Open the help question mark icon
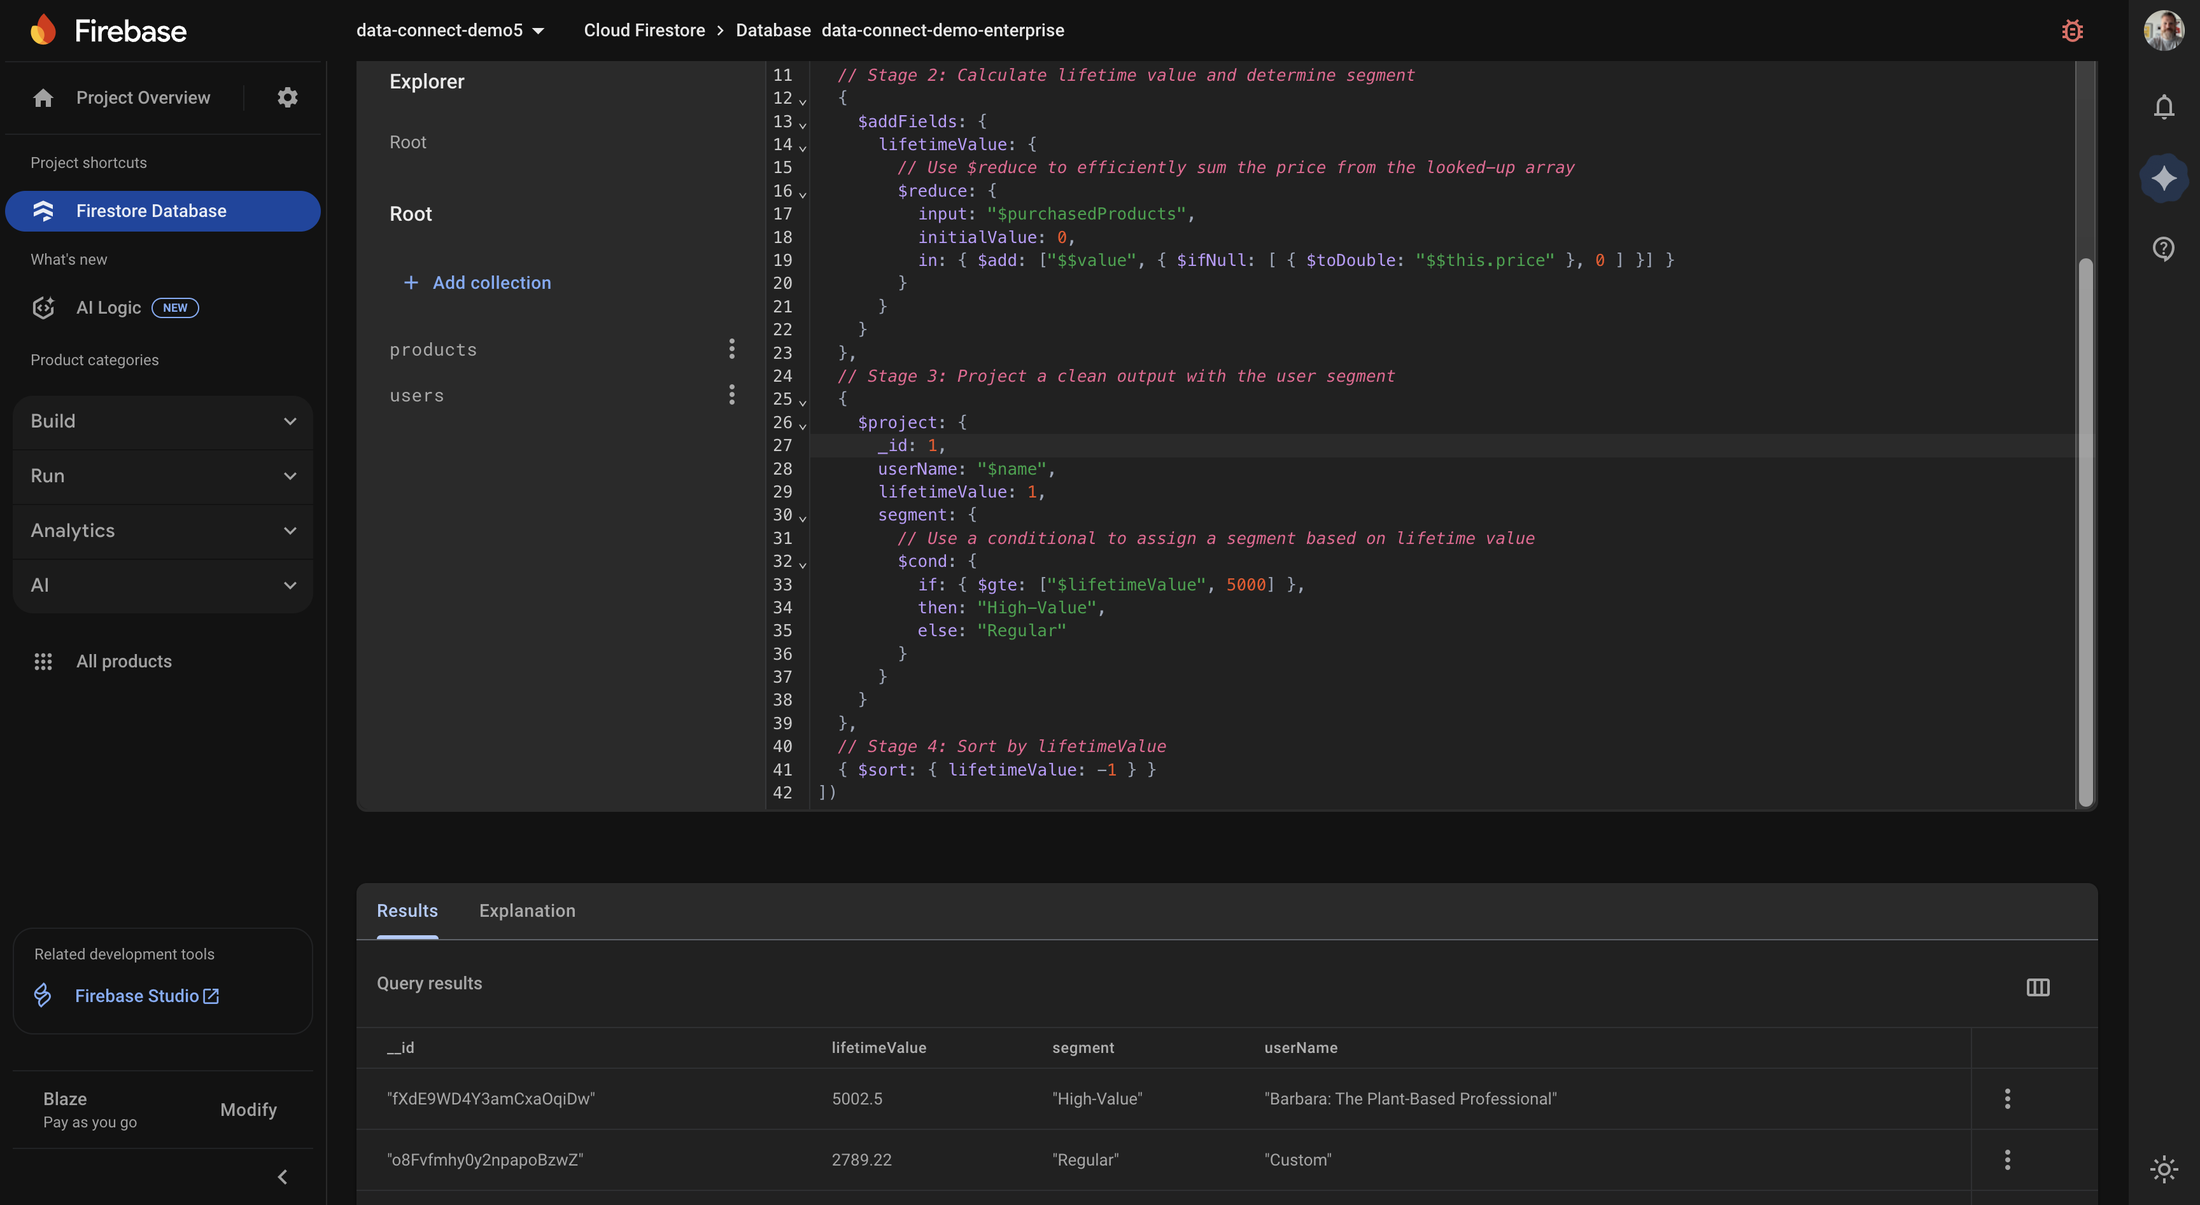2200x1205 pixels. coord(2163,248)
